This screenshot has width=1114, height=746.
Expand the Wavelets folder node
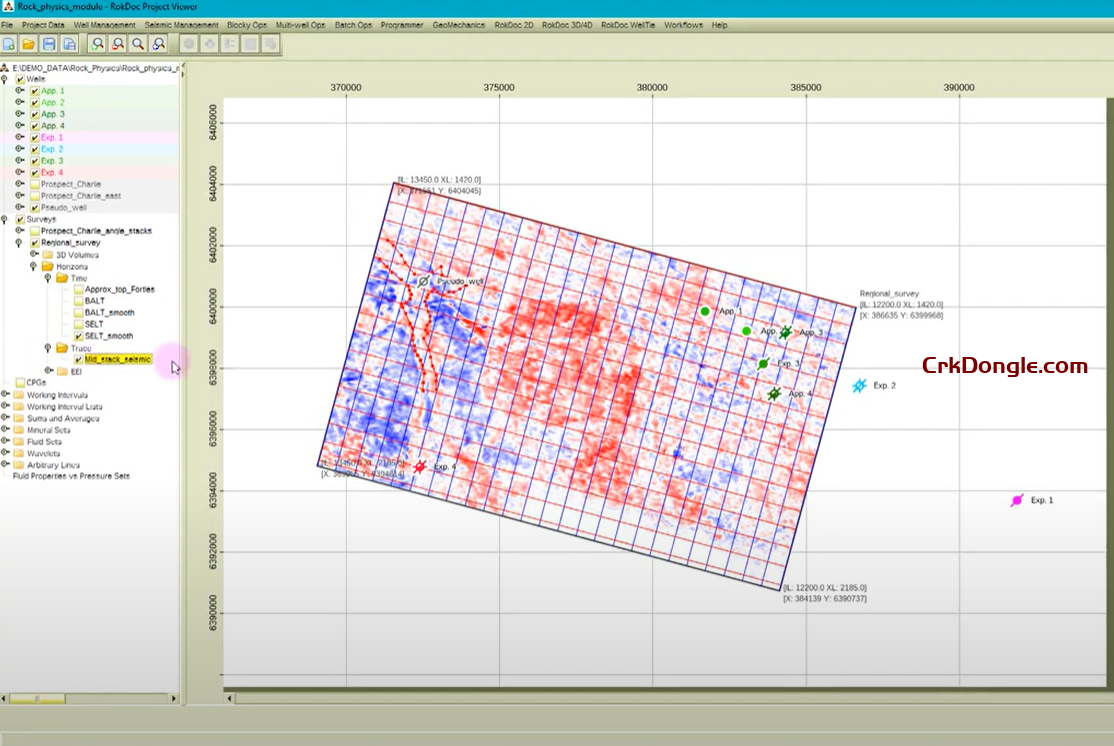(x=6, y=452)
